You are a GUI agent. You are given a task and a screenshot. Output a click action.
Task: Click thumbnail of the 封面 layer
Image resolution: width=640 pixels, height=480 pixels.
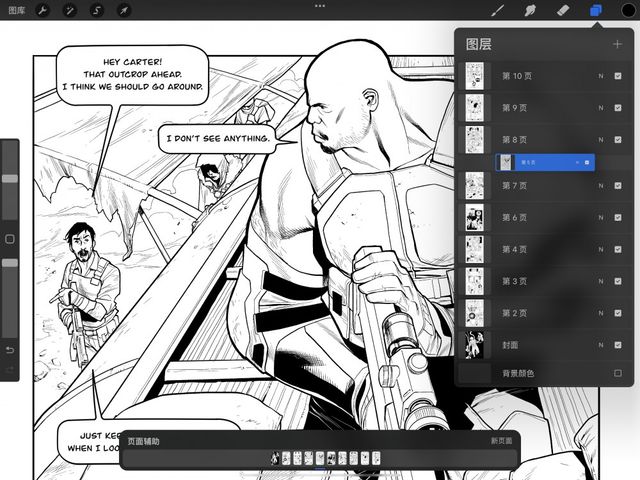click(x=475, y=345)
